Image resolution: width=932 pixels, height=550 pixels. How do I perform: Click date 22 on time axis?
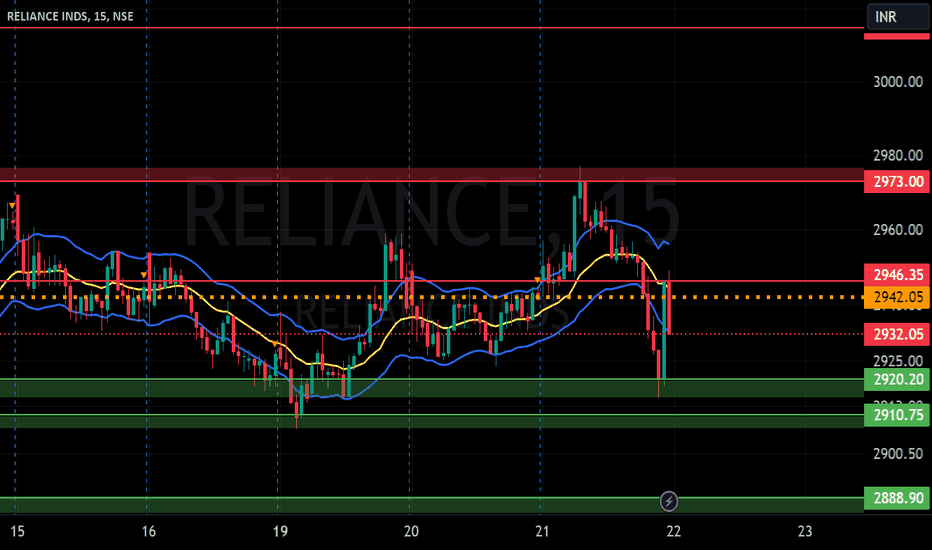[673, 531]
